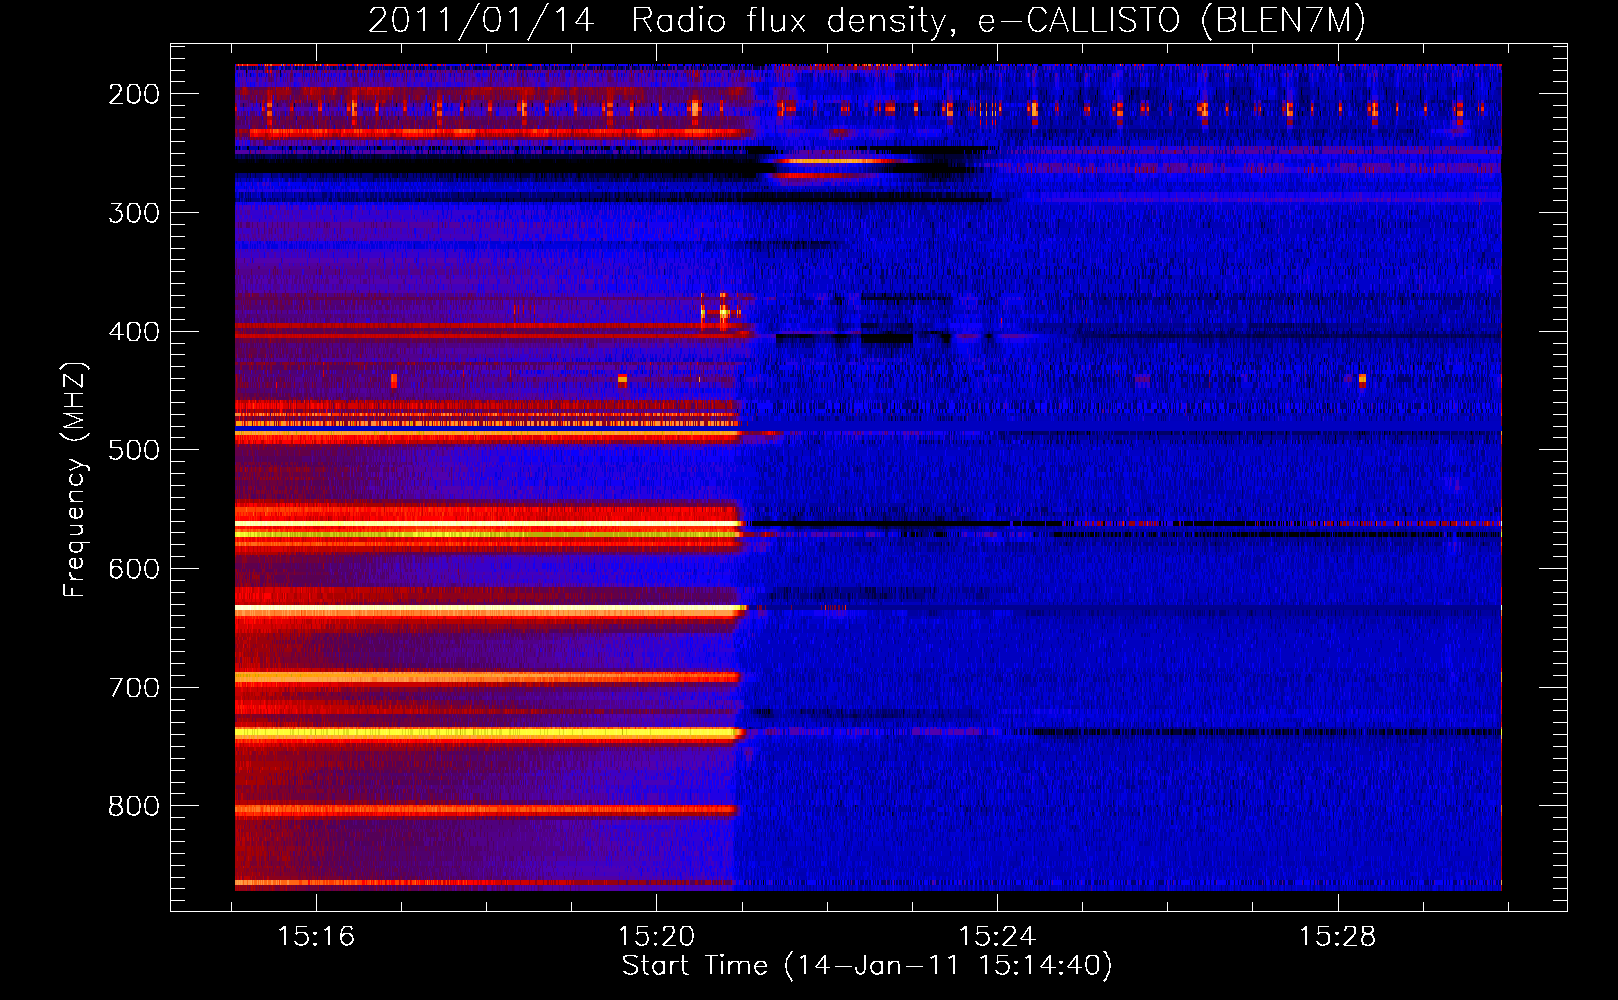Screen dimensions: 1618x1000
Task: Click the 800 frequency tick label
Action: click(134, 806)
